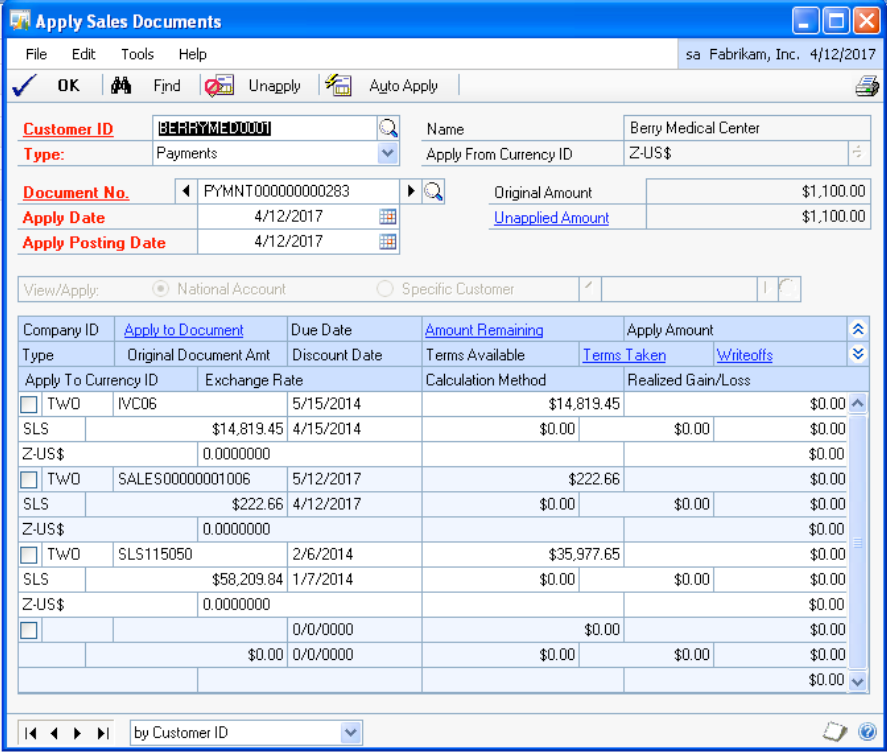Open the Apply Date calendar picker

point(388,217)
